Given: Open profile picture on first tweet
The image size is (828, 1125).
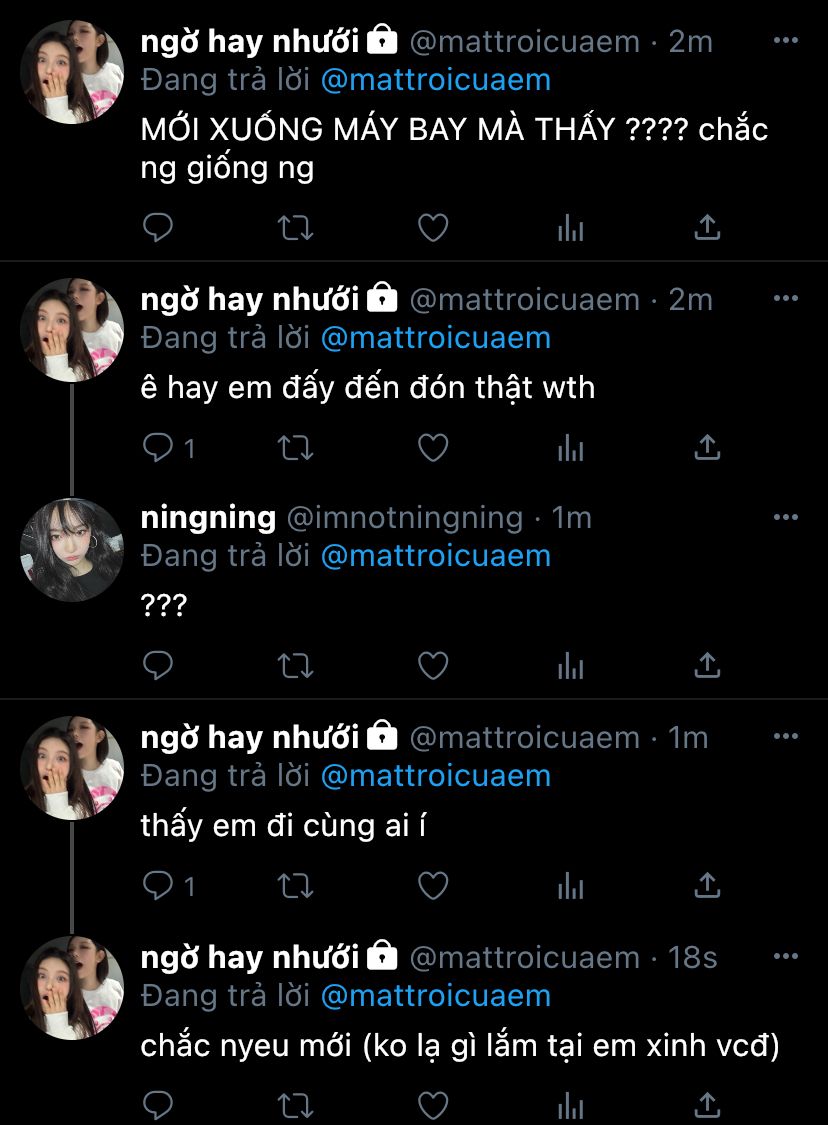Looking at the screenshot, I should [71, 72].
